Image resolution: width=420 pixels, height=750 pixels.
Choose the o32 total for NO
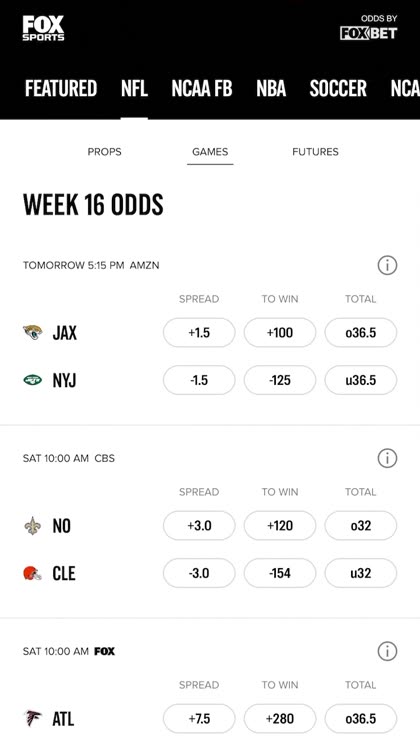(x=361, y=526)
